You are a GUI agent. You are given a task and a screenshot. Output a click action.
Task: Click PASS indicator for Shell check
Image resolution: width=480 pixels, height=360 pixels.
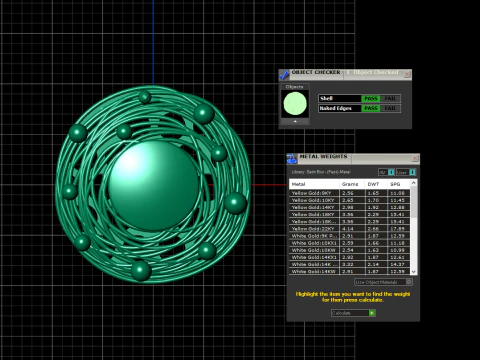pos(371,98)
